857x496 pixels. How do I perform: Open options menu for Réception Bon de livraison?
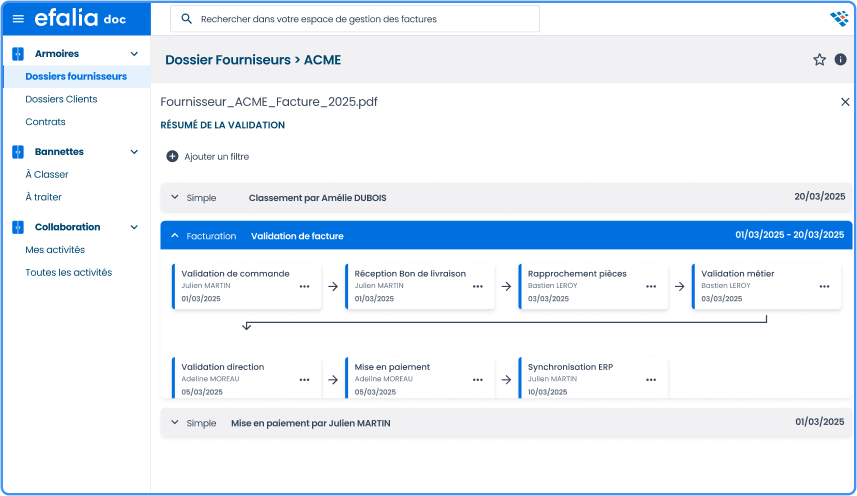tap(478, 286)
